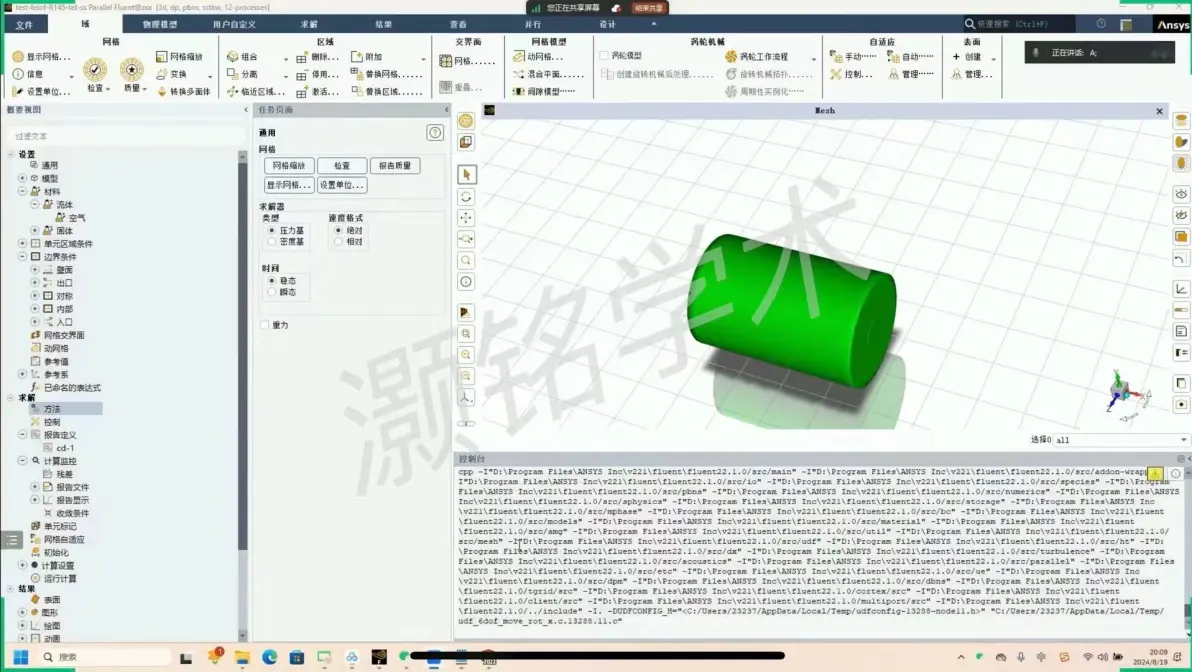Expand the 单元区域条件 tree node

[23, 244]
